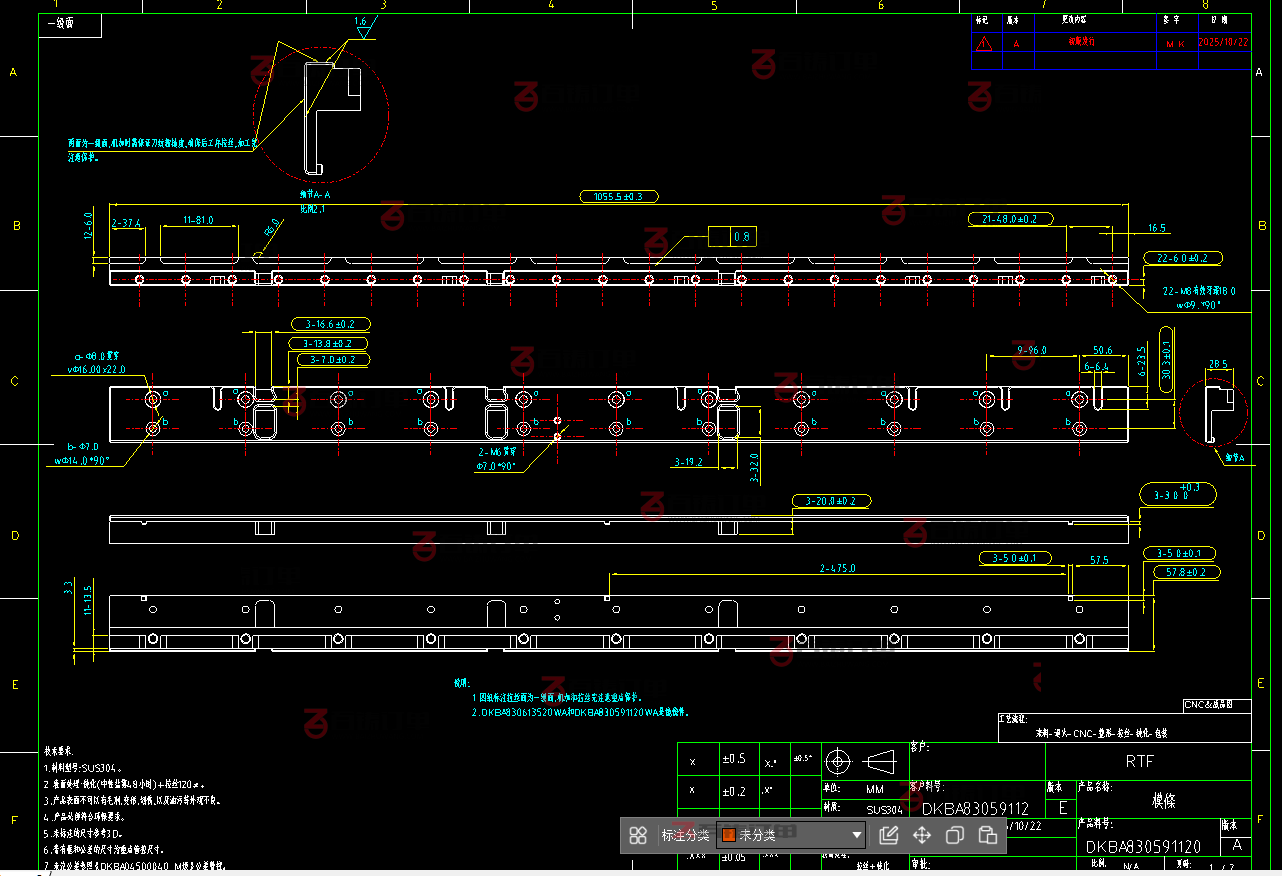1282x876 pixels.
Task: Select the move crosshair arrows icon
Action: pyautogui.click(x=922, y=835)
